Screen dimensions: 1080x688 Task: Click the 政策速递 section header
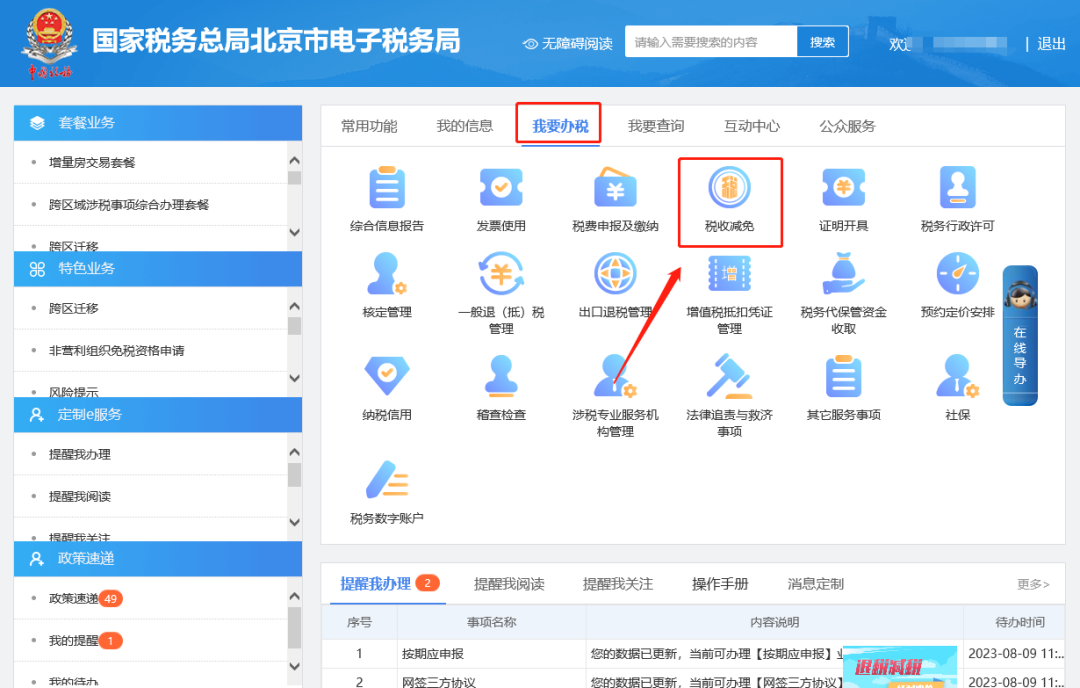(x=158, y=559)
